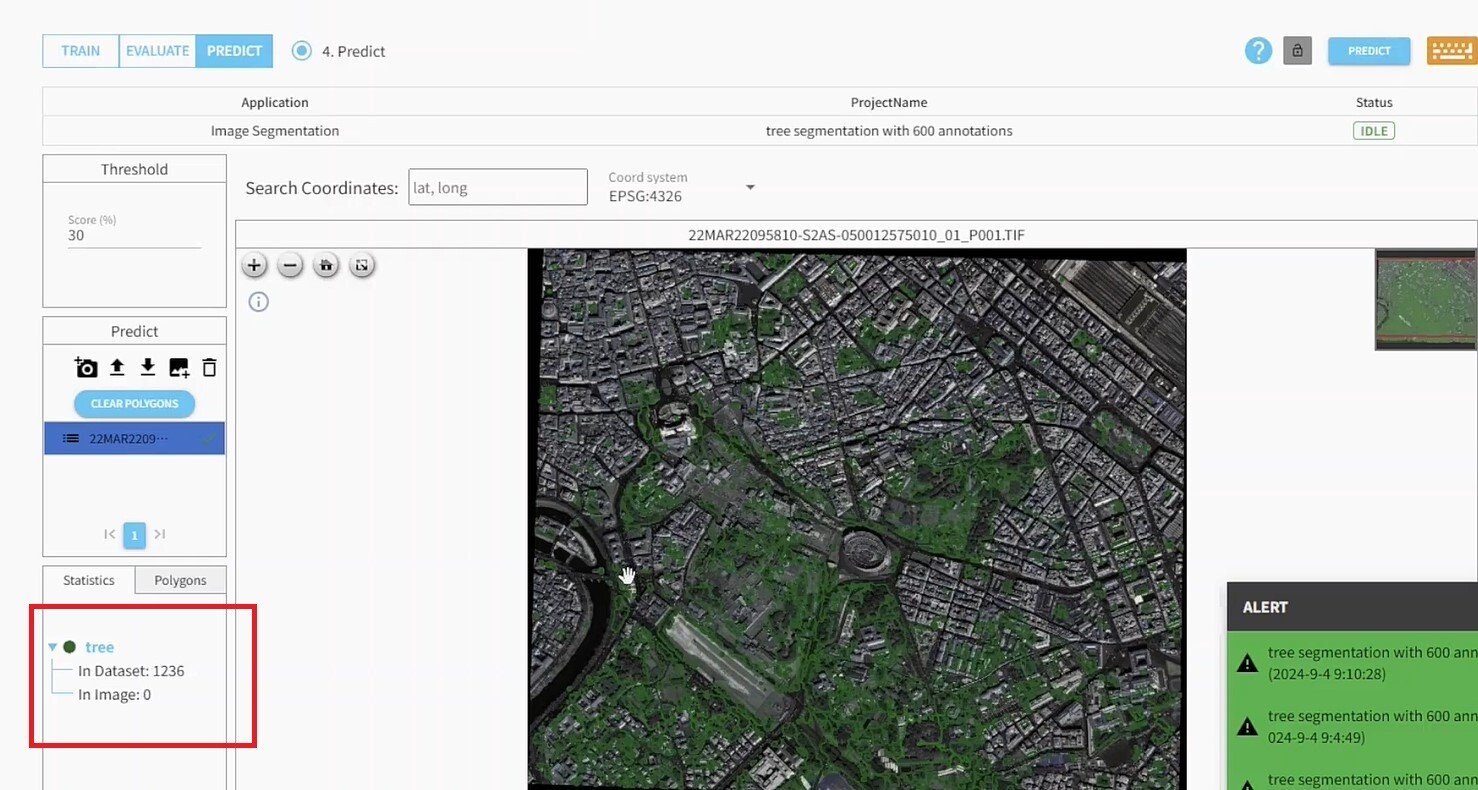
Task: Click the download results icon
Action: [x=147, y=367]
